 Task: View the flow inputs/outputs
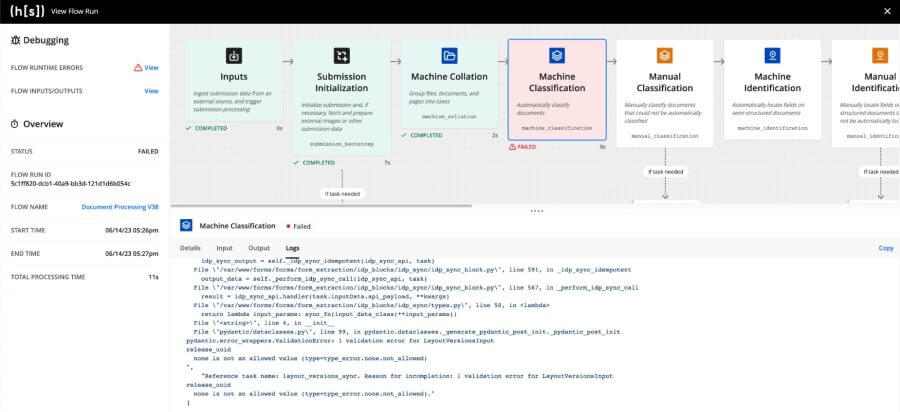(x=151, y=91)
